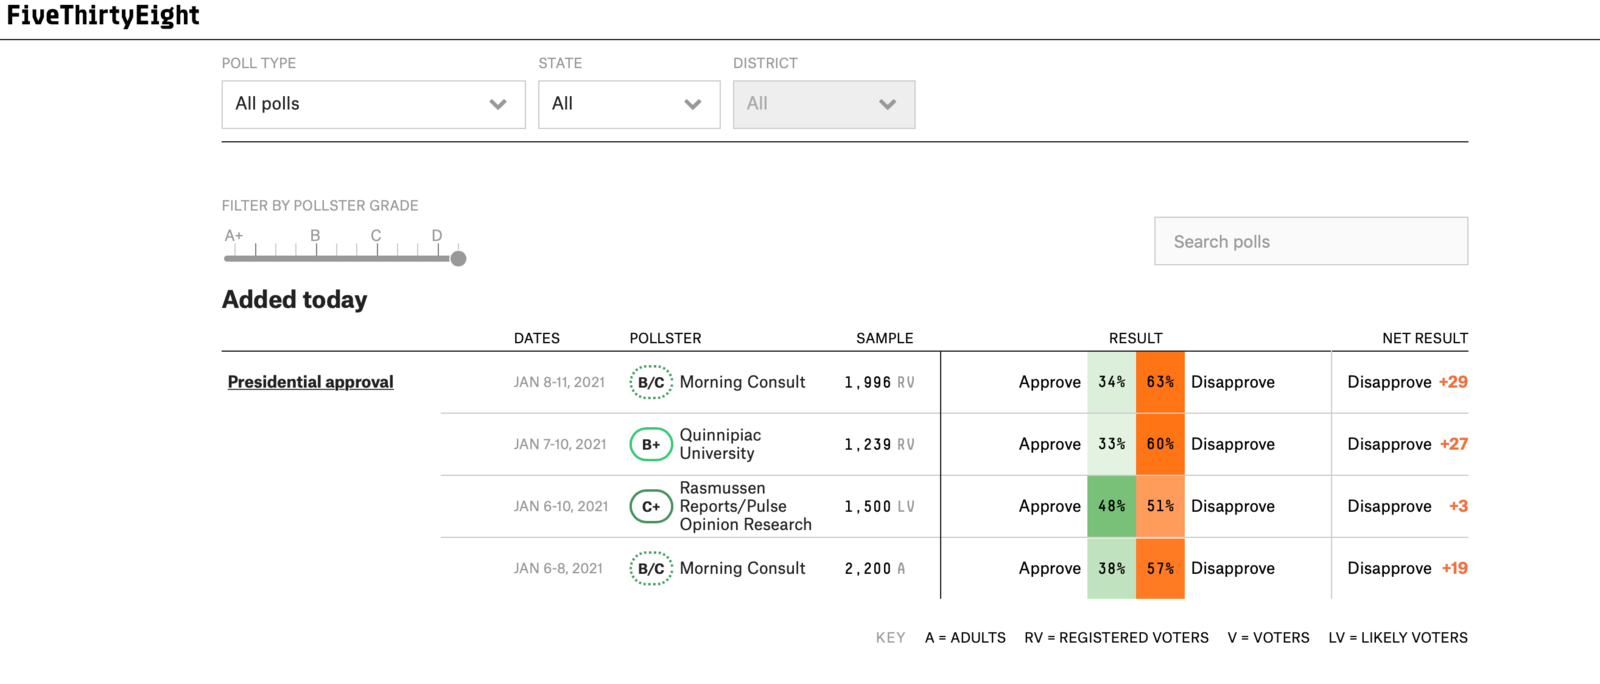The image size is (1600, 684).
Task: Click the Search polls input field
Action: point(1310,241)
